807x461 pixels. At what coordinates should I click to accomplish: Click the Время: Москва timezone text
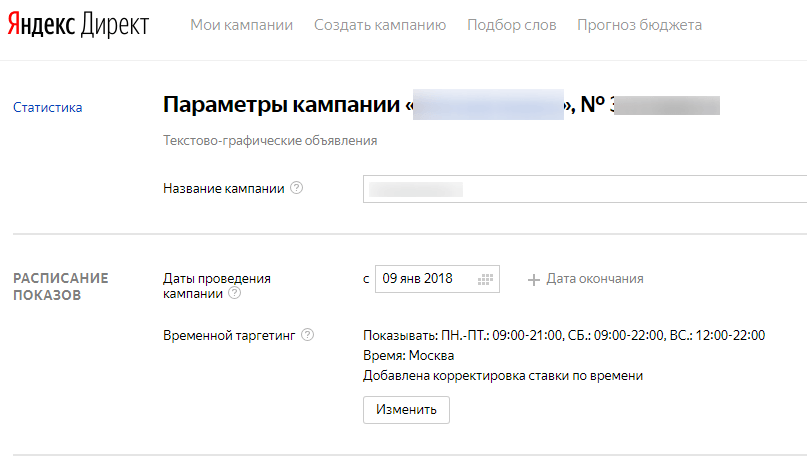point(408,355)
